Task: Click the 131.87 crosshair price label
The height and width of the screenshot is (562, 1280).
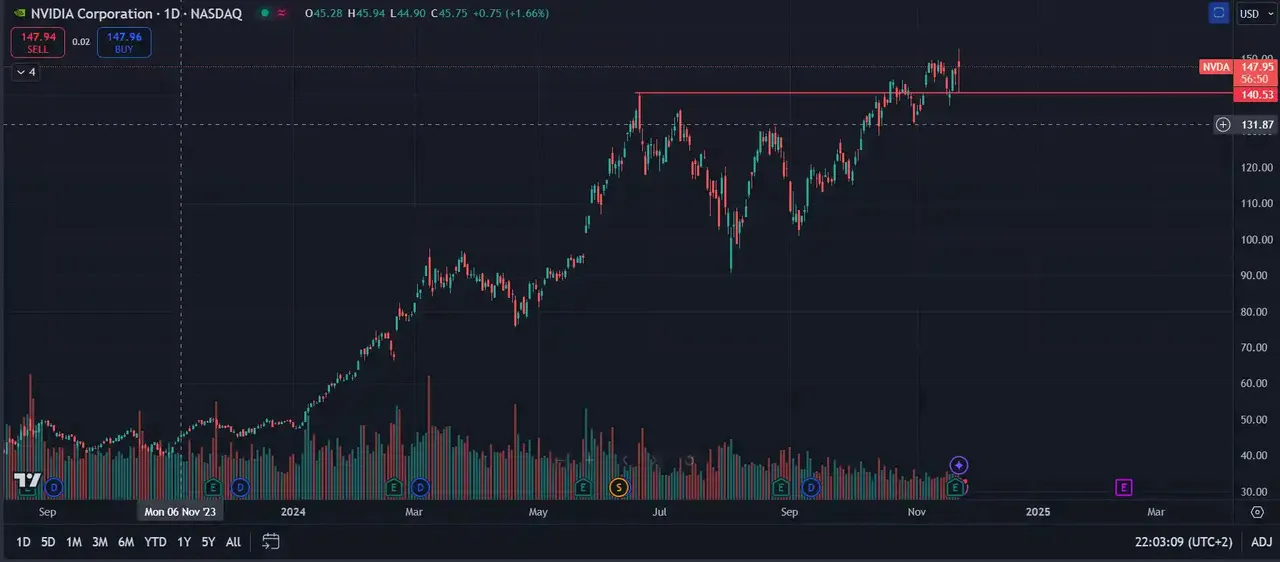Action: (x=1257, y=125)
